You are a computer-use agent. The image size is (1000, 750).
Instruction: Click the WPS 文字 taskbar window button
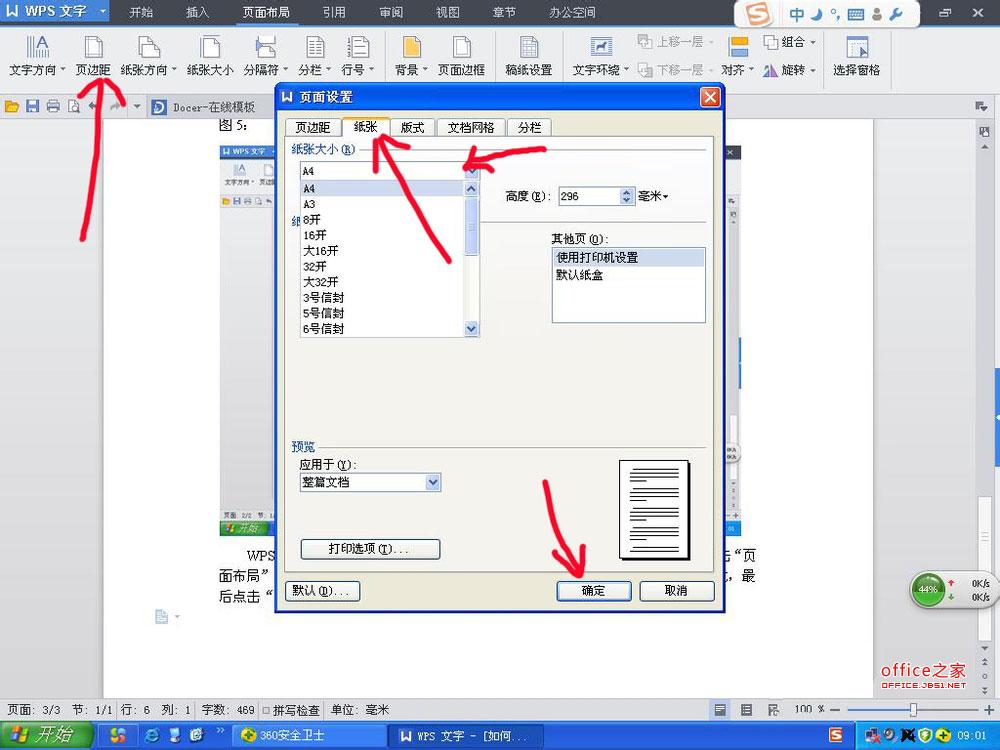click(x=465, y=735)
